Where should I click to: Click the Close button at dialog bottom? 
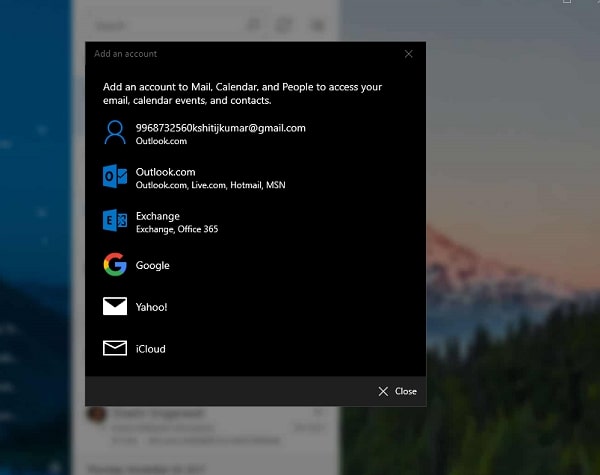(x=398, y=391)
